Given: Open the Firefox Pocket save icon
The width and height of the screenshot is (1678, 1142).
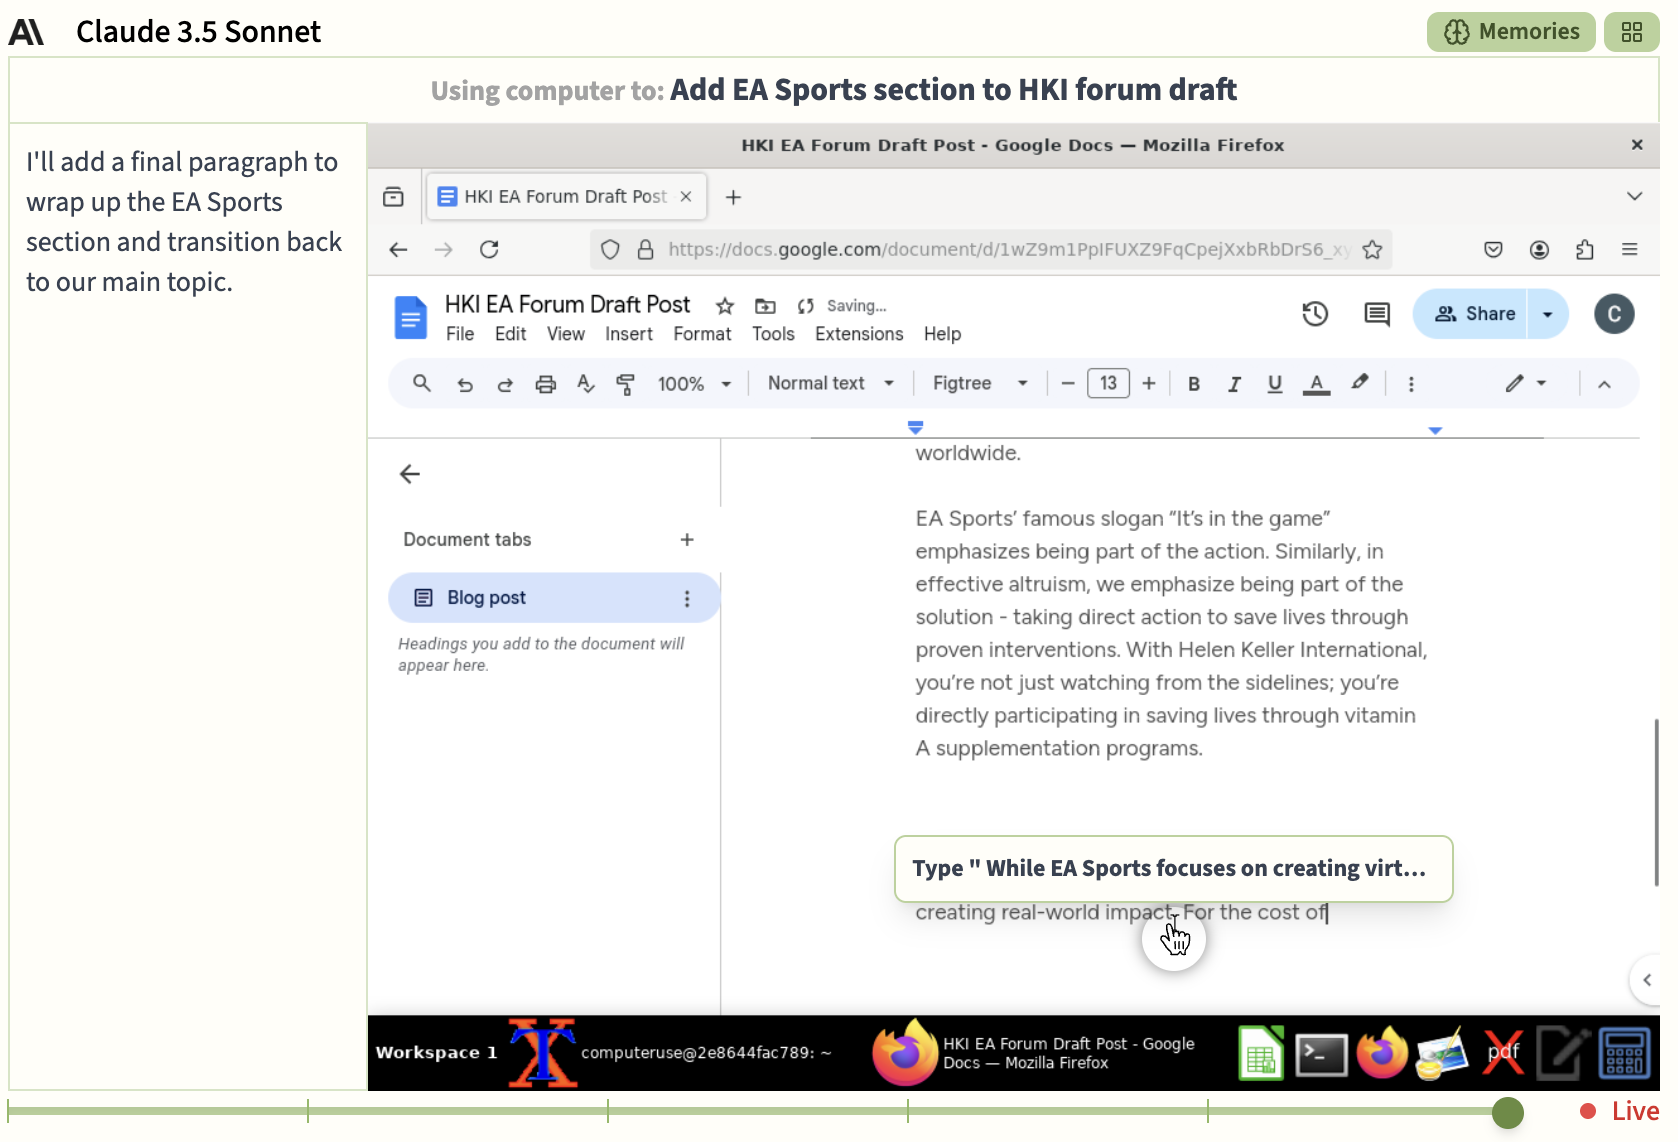Looking at the screenshot, I should (1493, 250).
